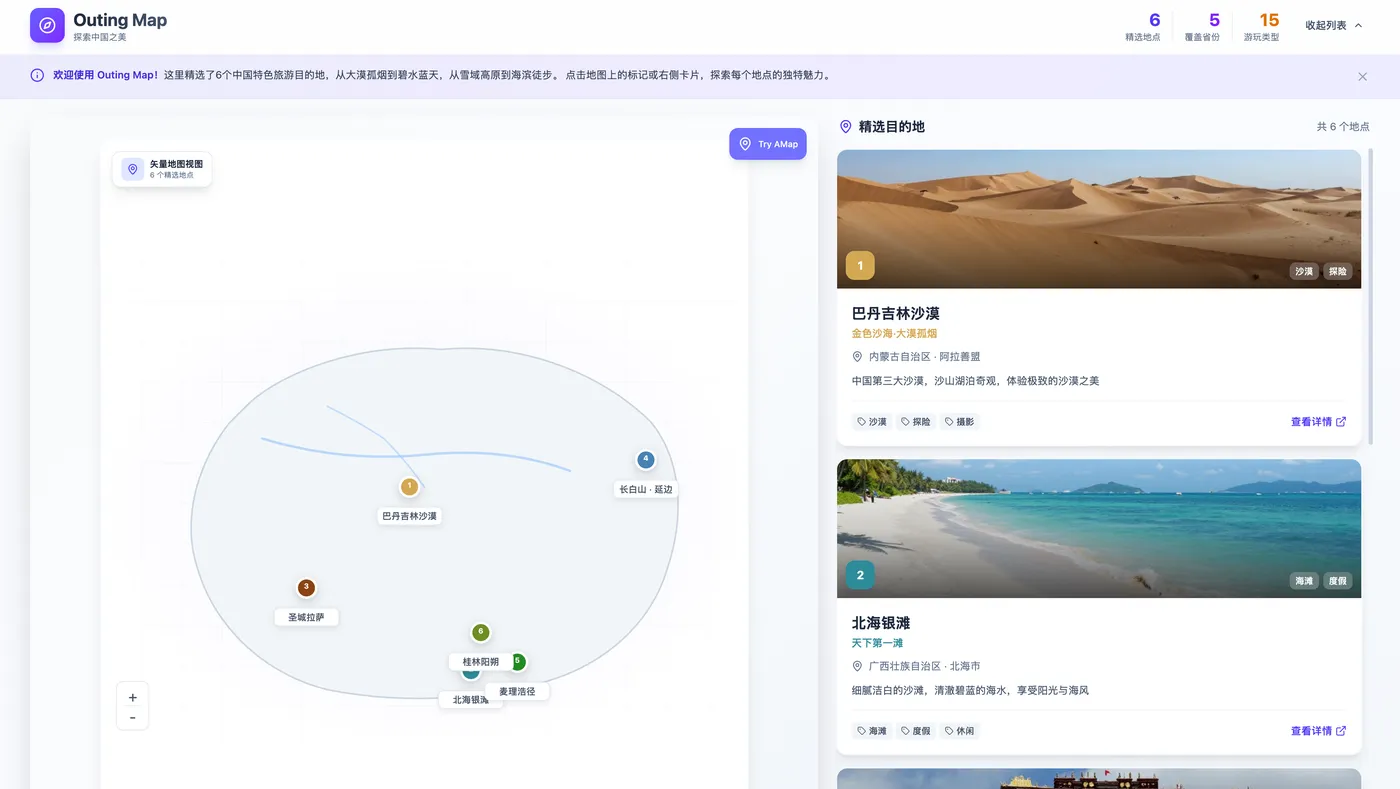This screenshot has width=1400, height=789.
Task: Zoom in on map with plus button
Action: click(x=133, y=697)
